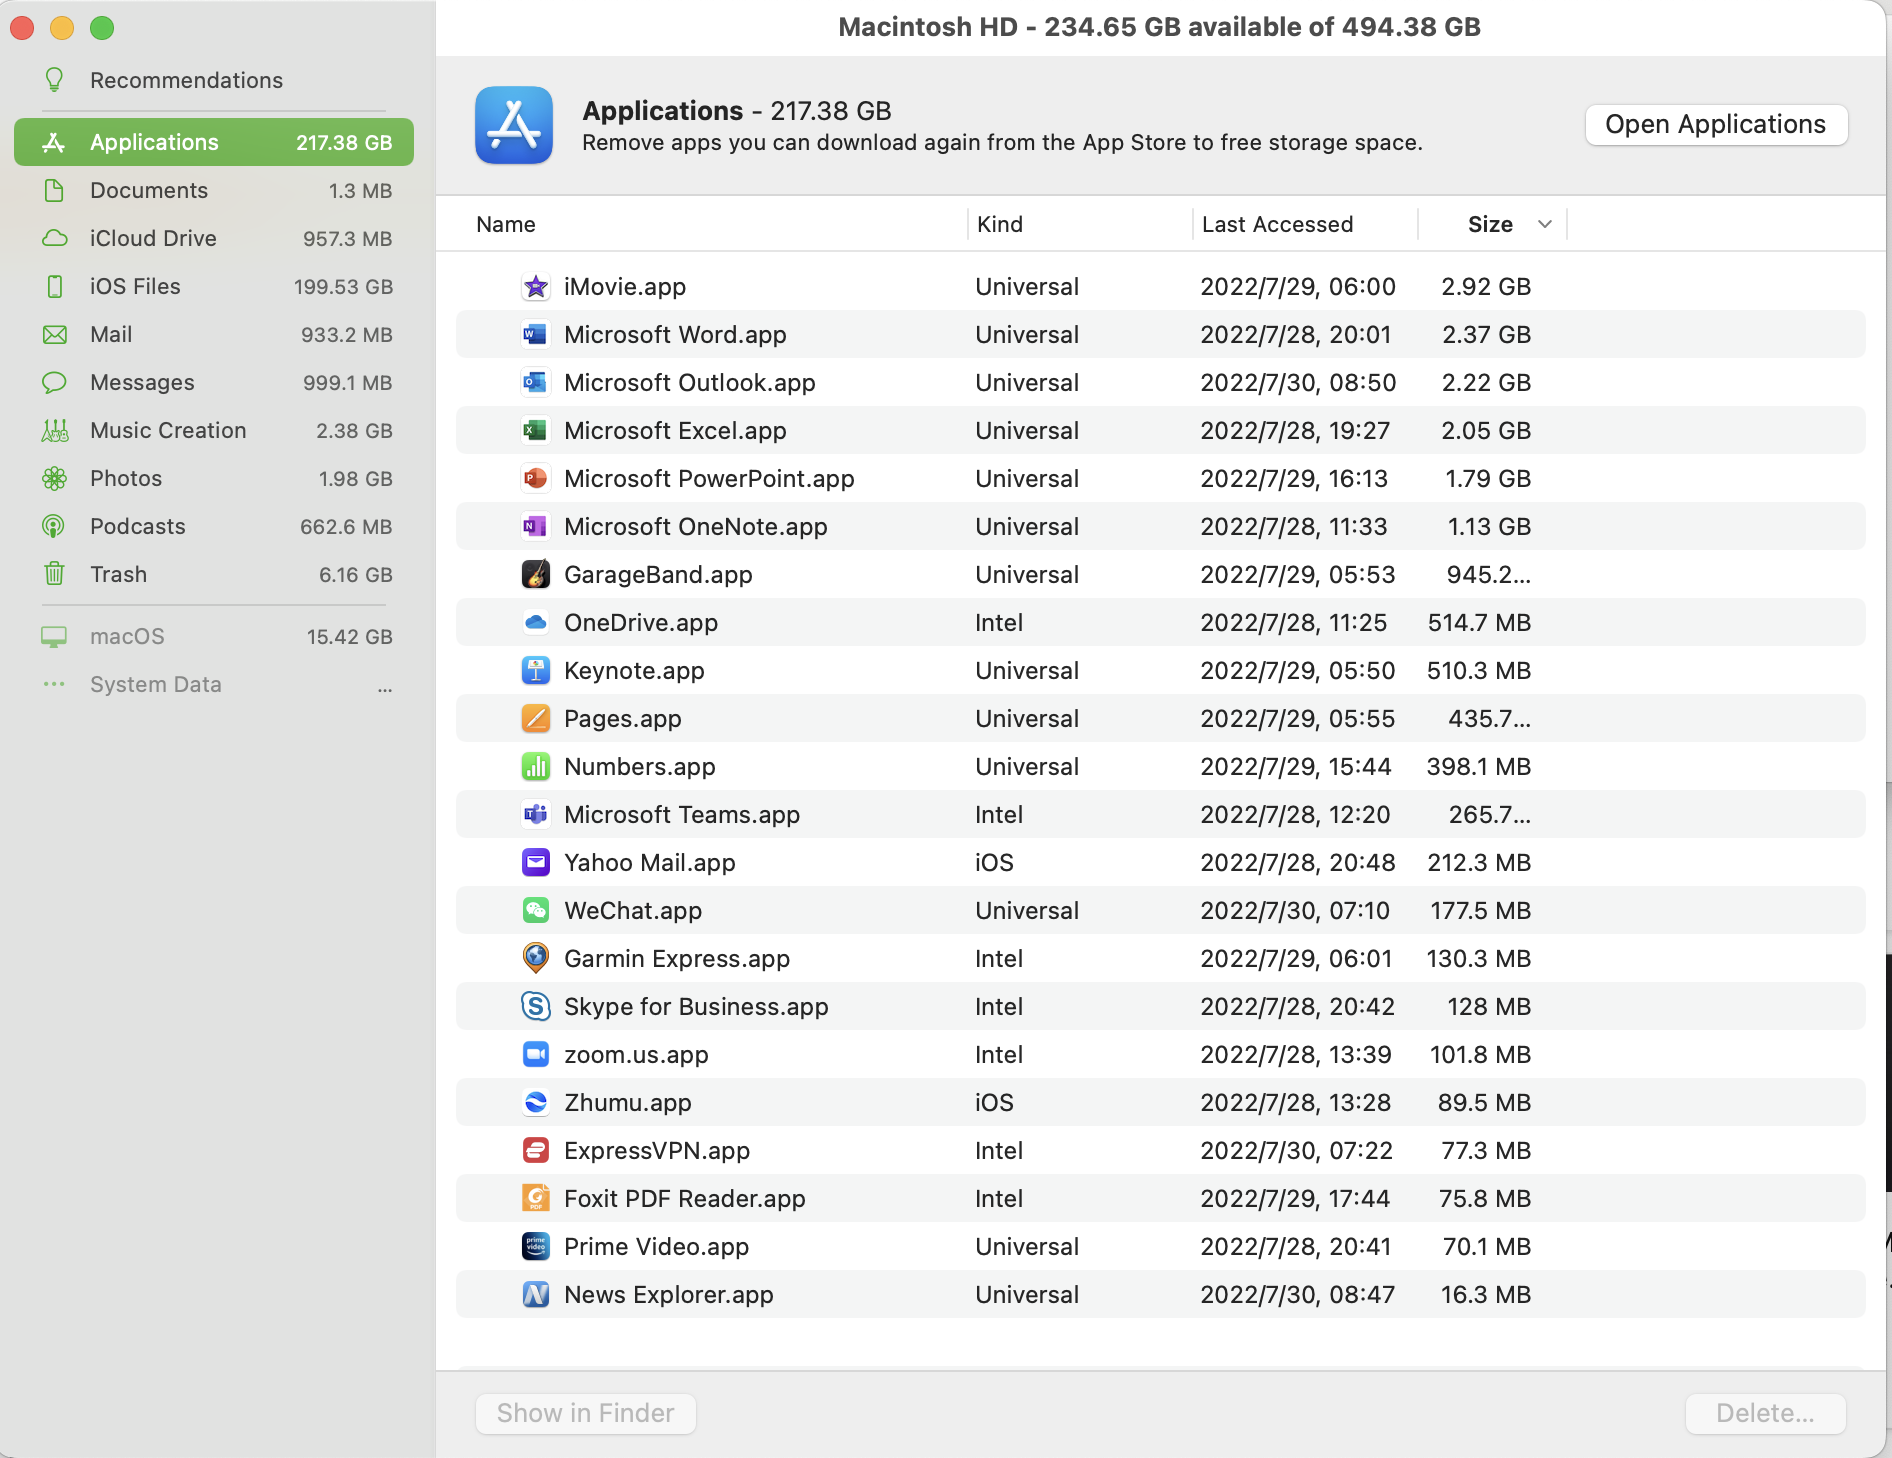The width and height of the screenshot is (1892, 1458).
Task: Click the News Explorer app icon
Action: click(x=536, y=1295)
